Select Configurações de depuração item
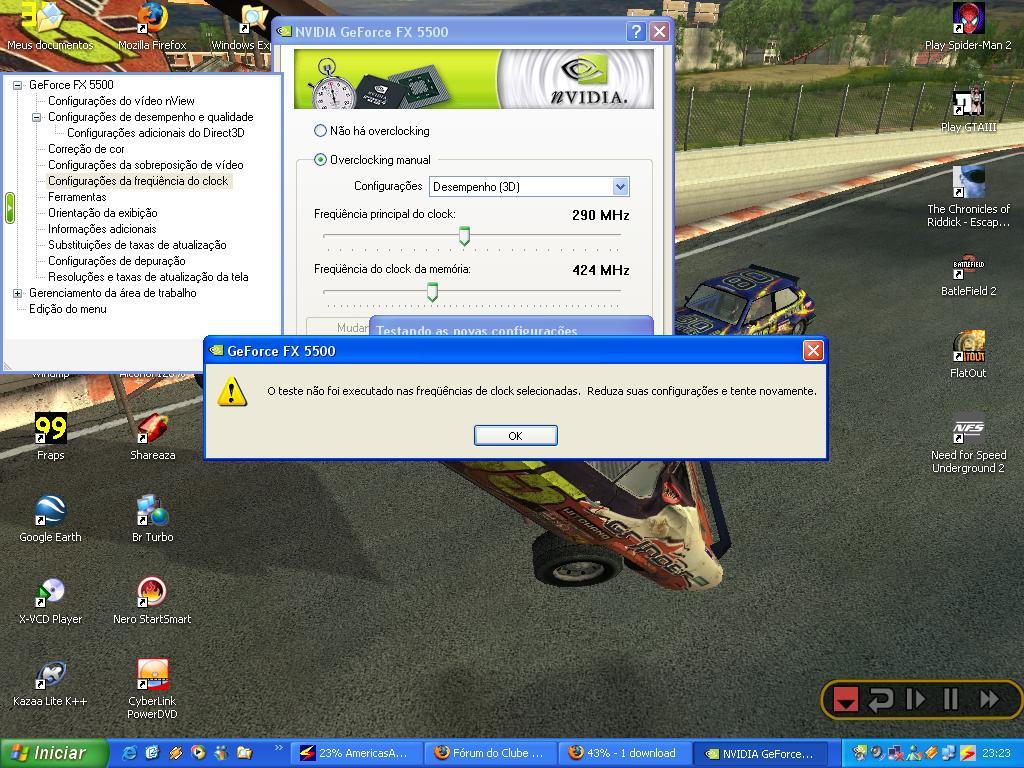Image resolution: width=1024 pixels, height=768 pixels. [x=117, y=261]
